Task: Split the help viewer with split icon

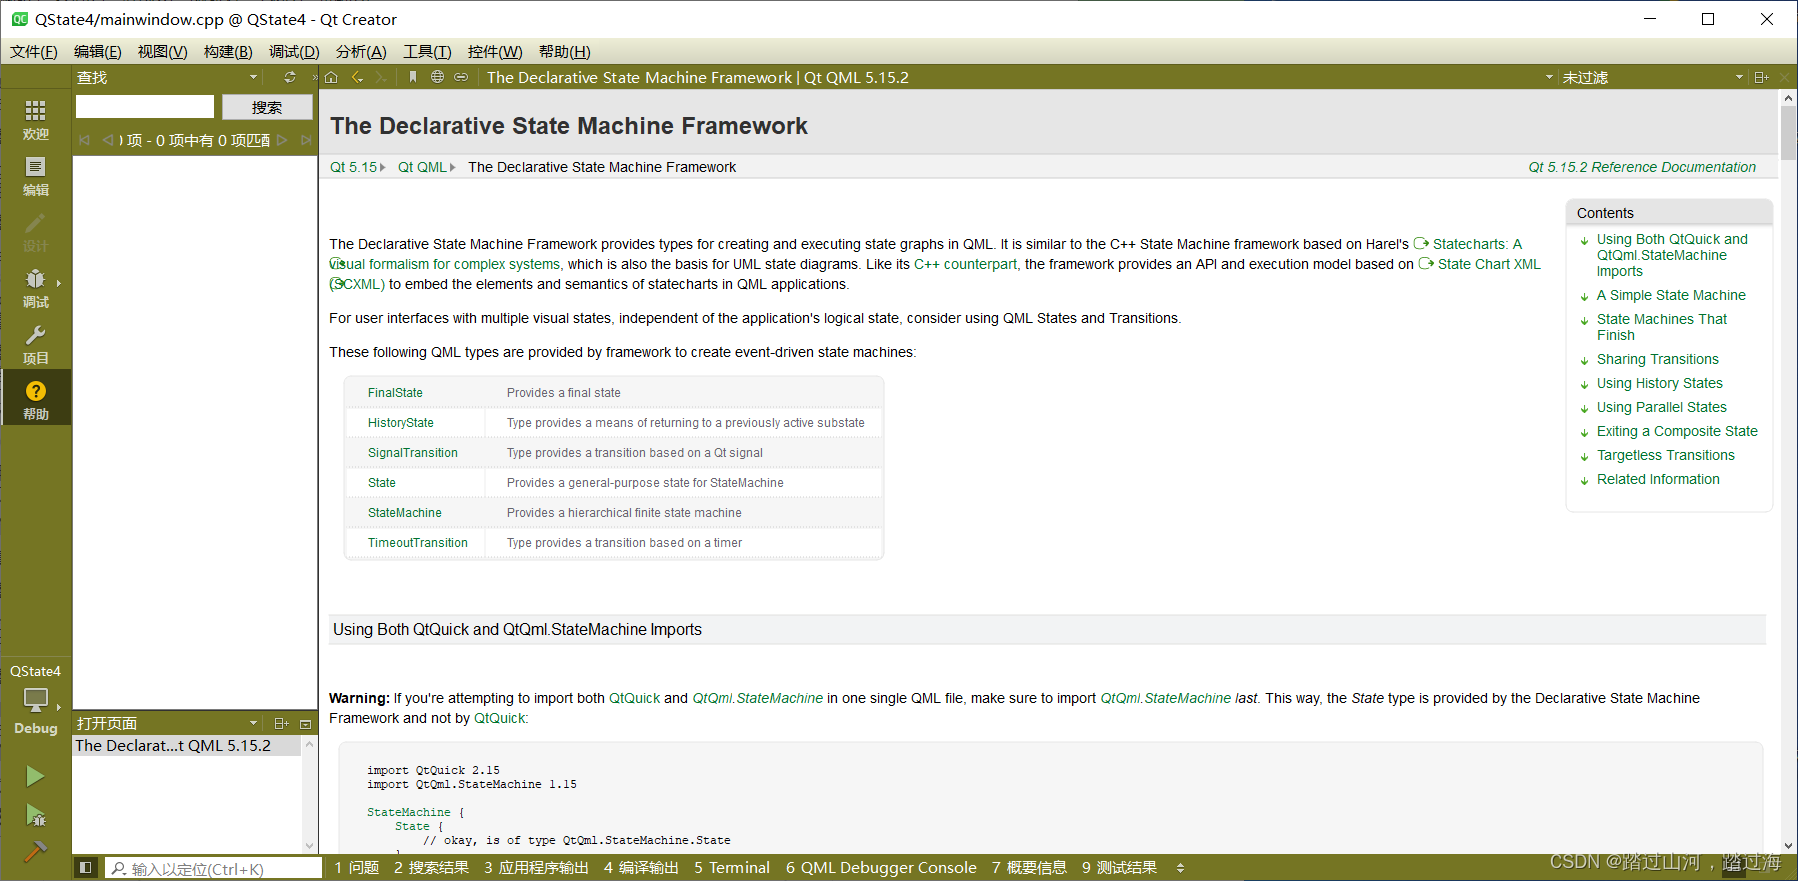Action: point(1761,77)
